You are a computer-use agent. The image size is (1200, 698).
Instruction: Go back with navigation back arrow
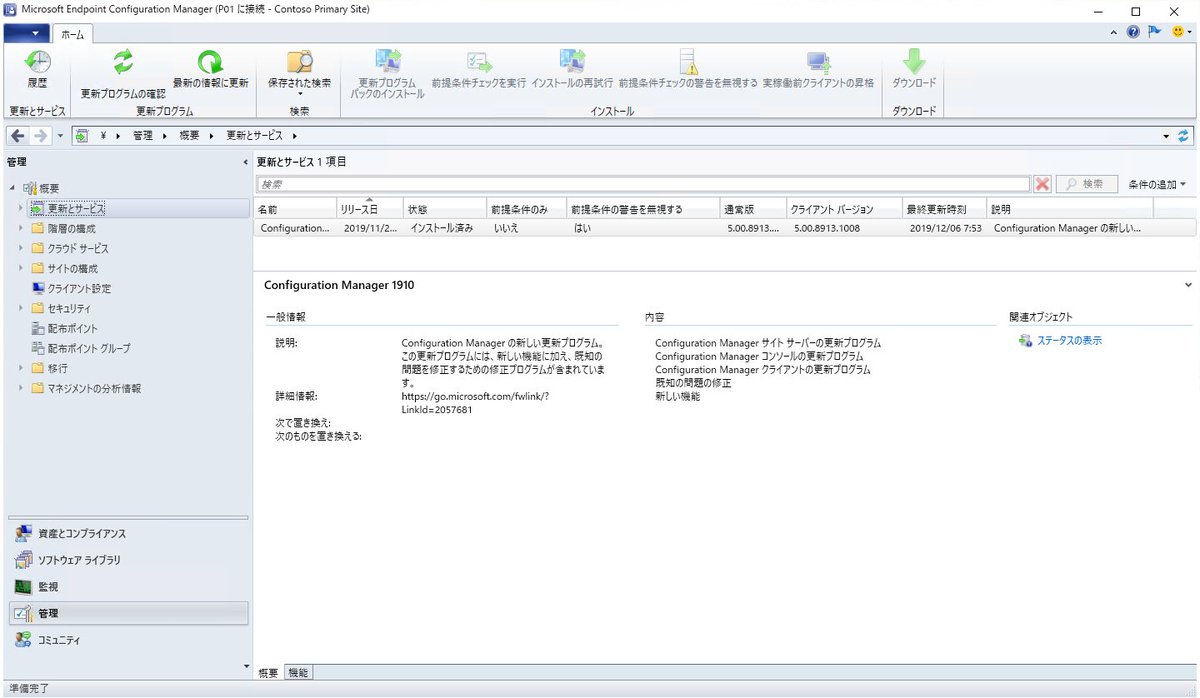pyautogui.click(x=18, y=135)
